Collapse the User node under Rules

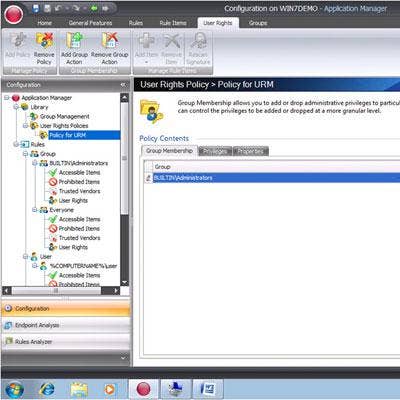pyautogui.click(x=25, y=256)
